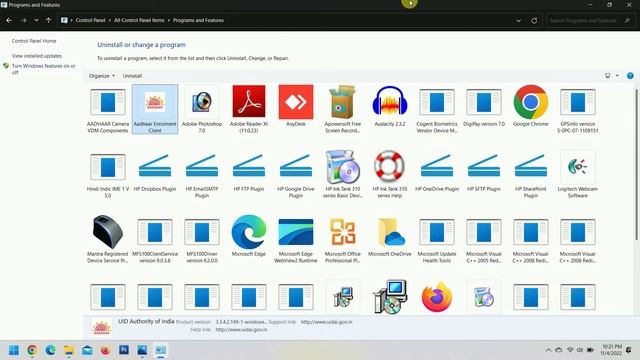Select DigiPay version 7.0 program
640x360 pixels.
click(484, 106)
